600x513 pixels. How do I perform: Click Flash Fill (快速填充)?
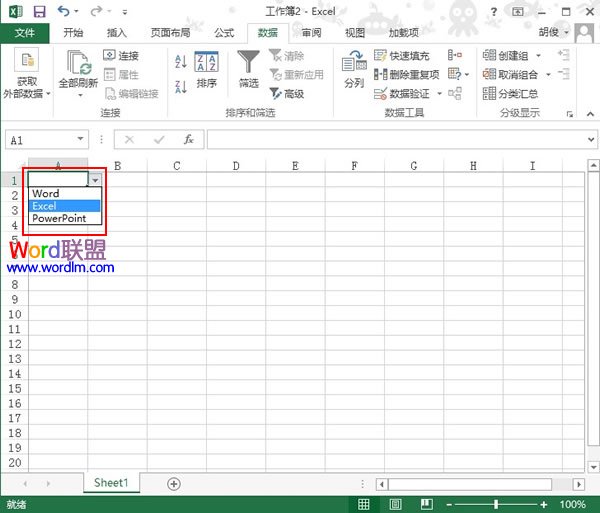tap(401, 56)
